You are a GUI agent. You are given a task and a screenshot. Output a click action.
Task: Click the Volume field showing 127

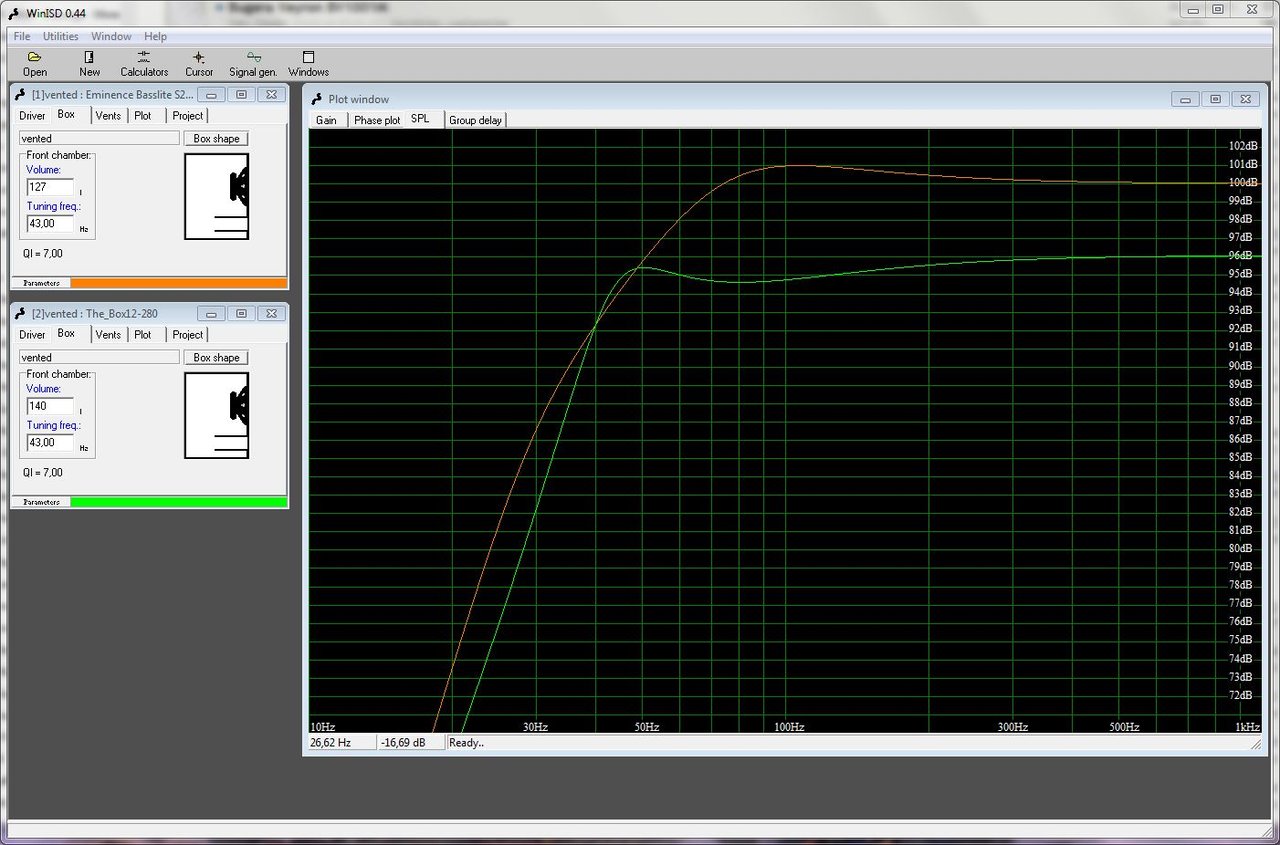[50, 187]
